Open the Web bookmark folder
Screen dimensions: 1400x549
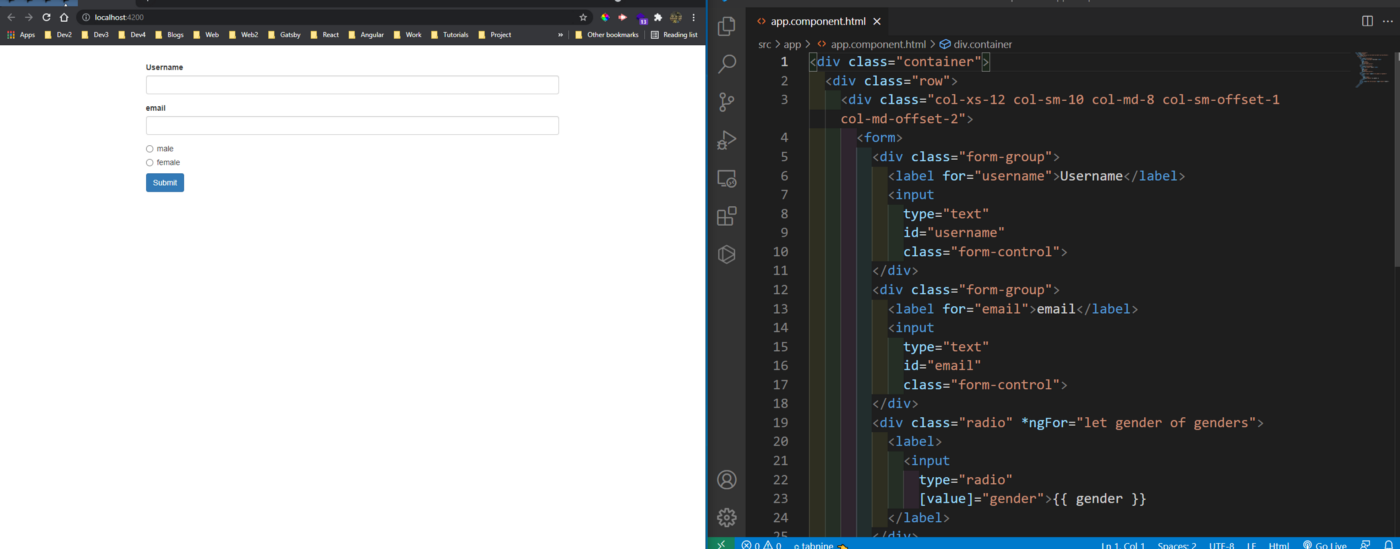(205, 35)
